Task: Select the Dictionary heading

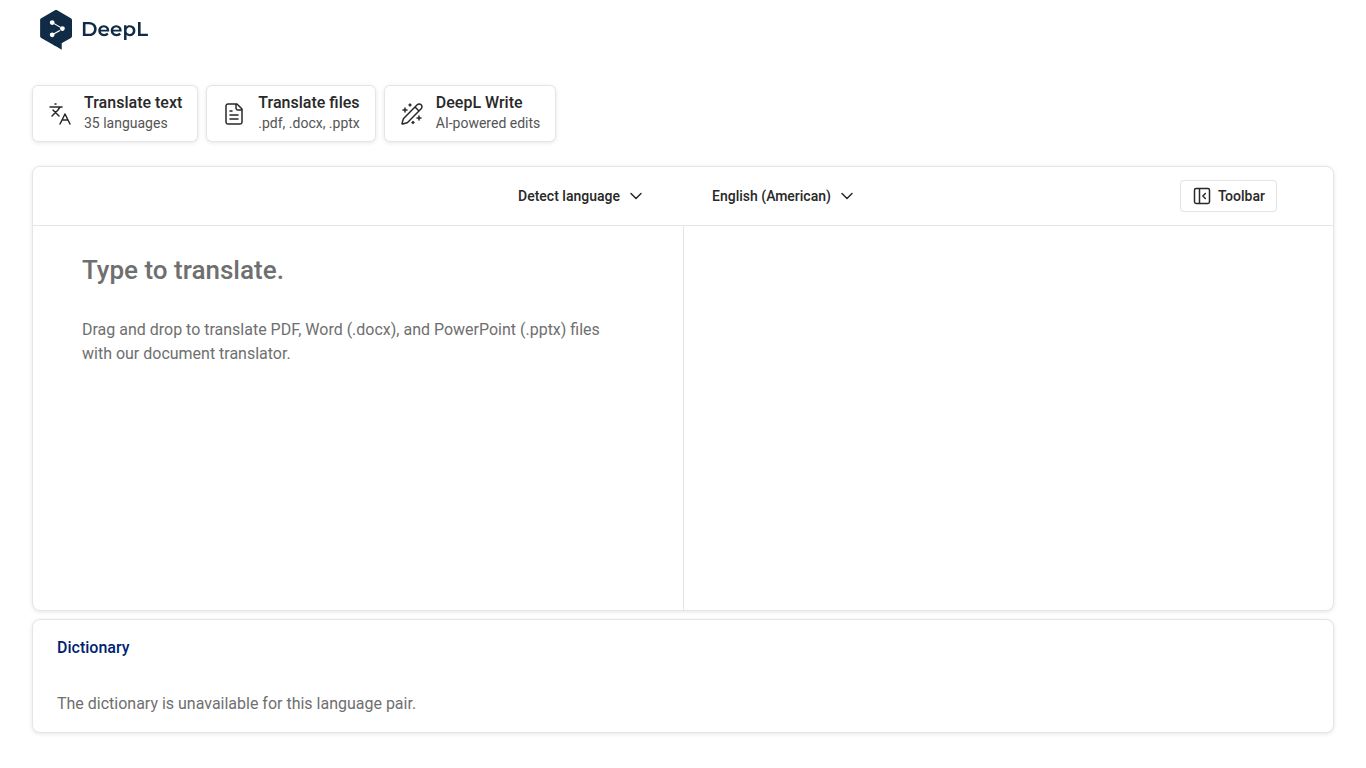Action: pyautogui.click(x=93, y=648)
